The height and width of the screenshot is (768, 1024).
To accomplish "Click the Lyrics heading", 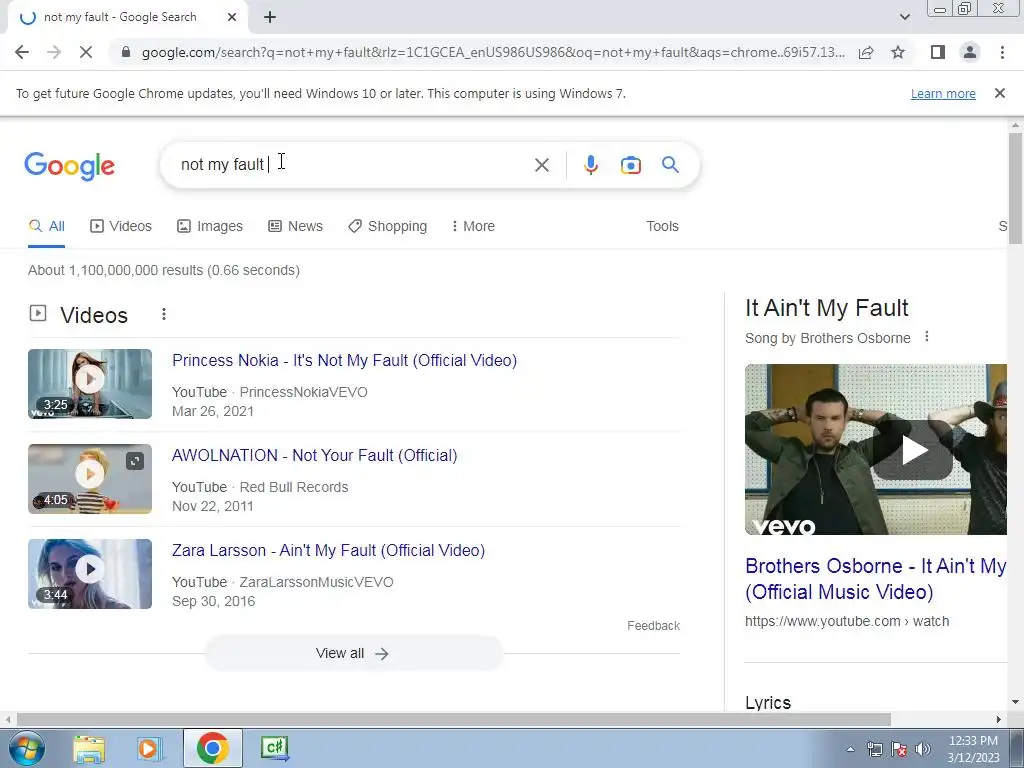I will click(768, 703).
